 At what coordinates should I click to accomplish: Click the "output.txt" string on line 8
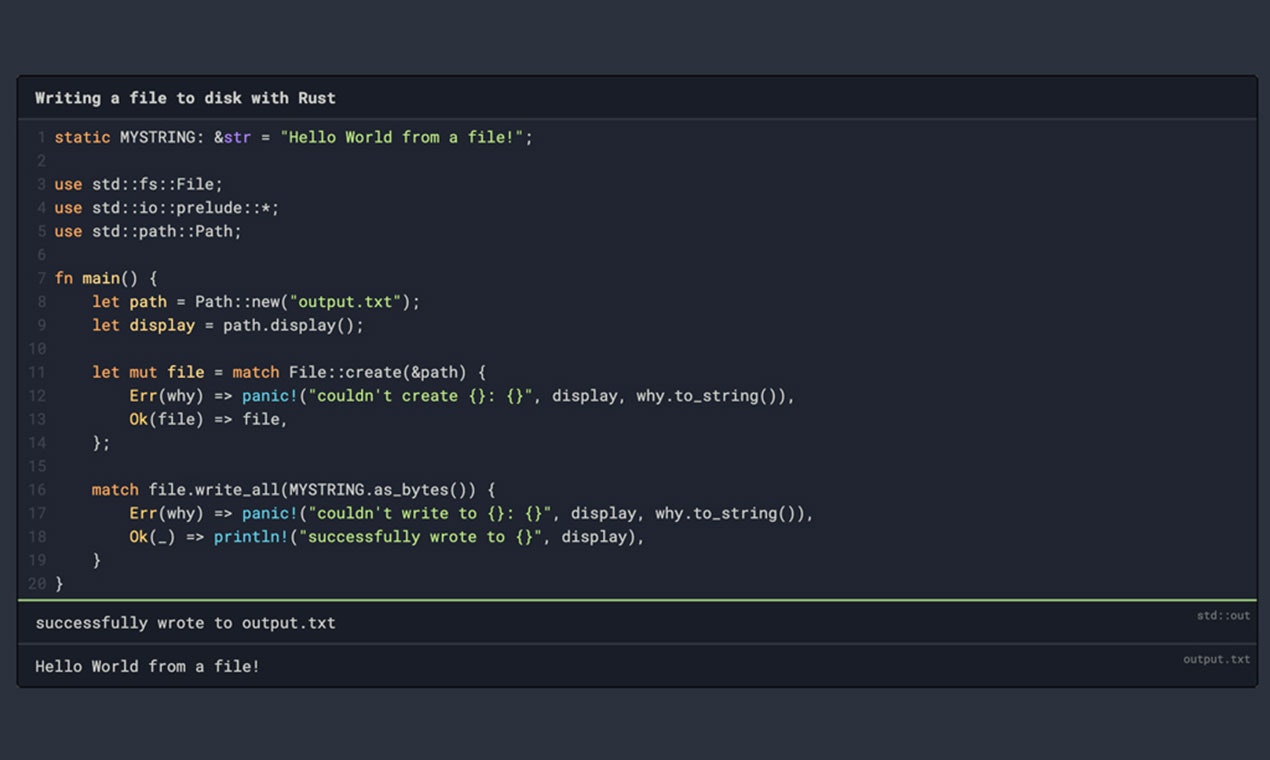(346, 302)
